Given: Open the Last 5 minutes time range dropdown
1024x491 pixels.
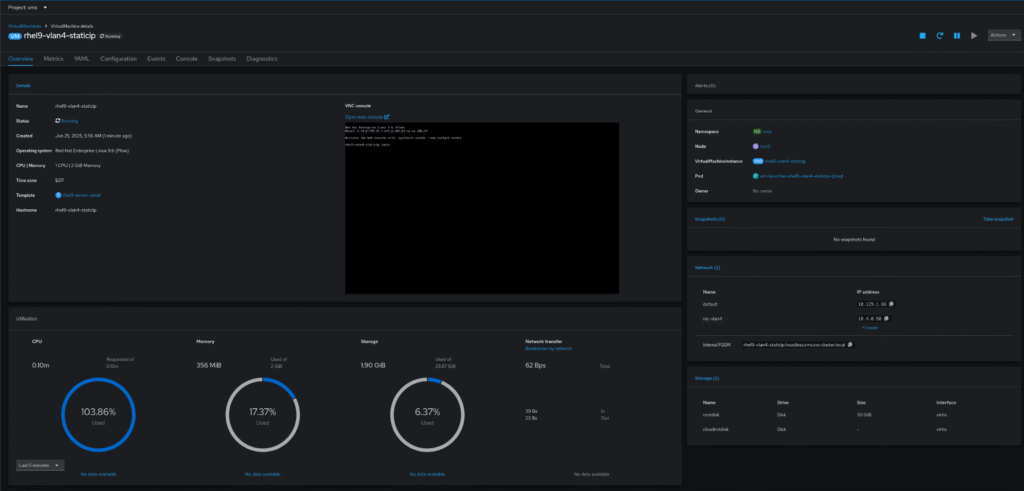Looking at the screenshot, I should coord(40,466).
